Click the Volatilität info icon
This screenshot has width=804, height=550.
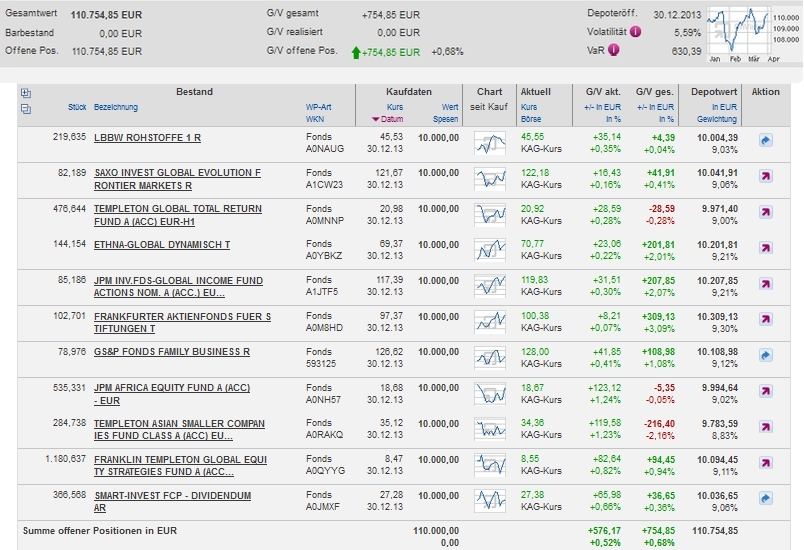click(x=636, y=32)
